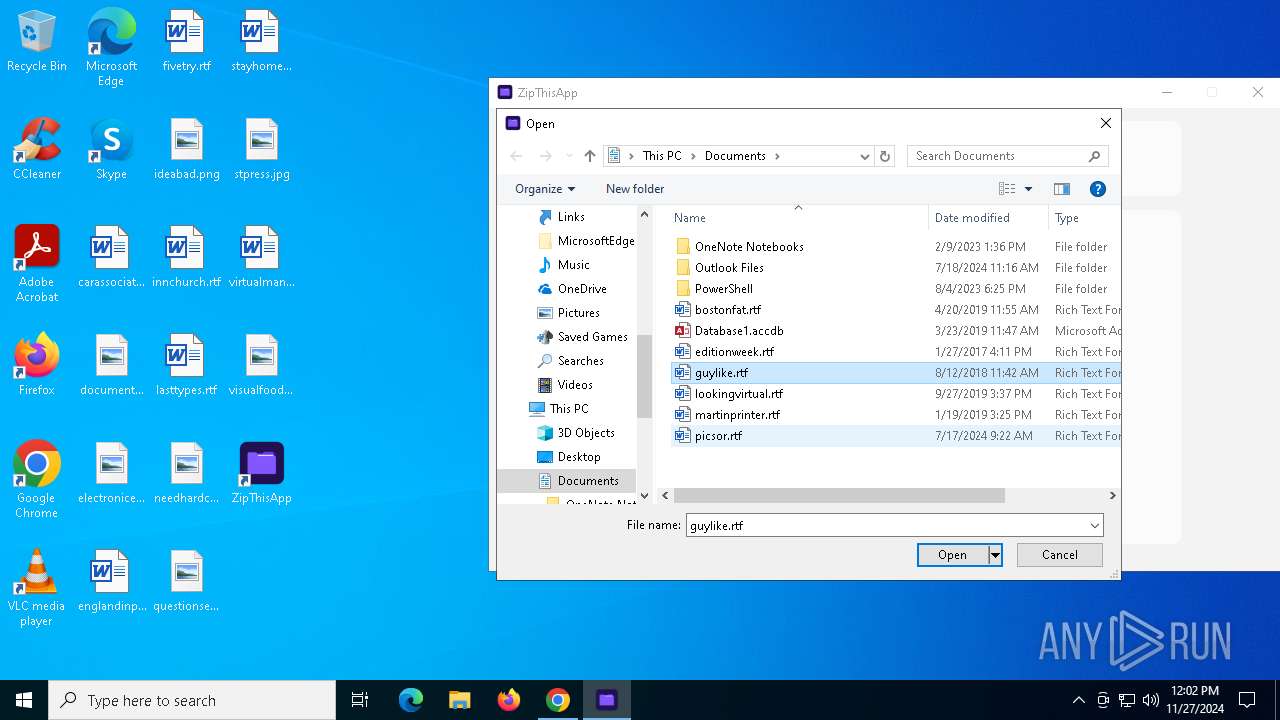
Task: Select Skype desktop shortcut
Action: tap(111, 150)
